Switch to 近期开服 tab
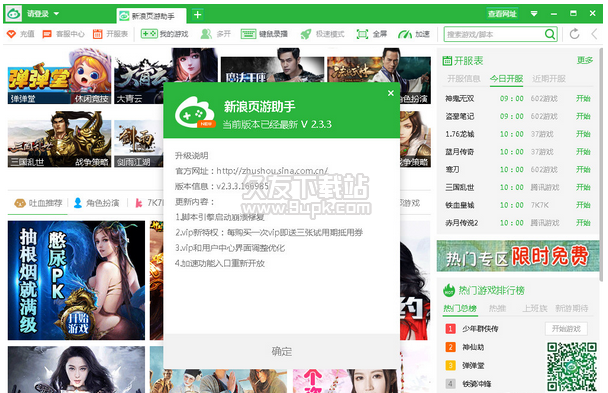The height and width of the screenshot is (393, 608). point(549,79)
